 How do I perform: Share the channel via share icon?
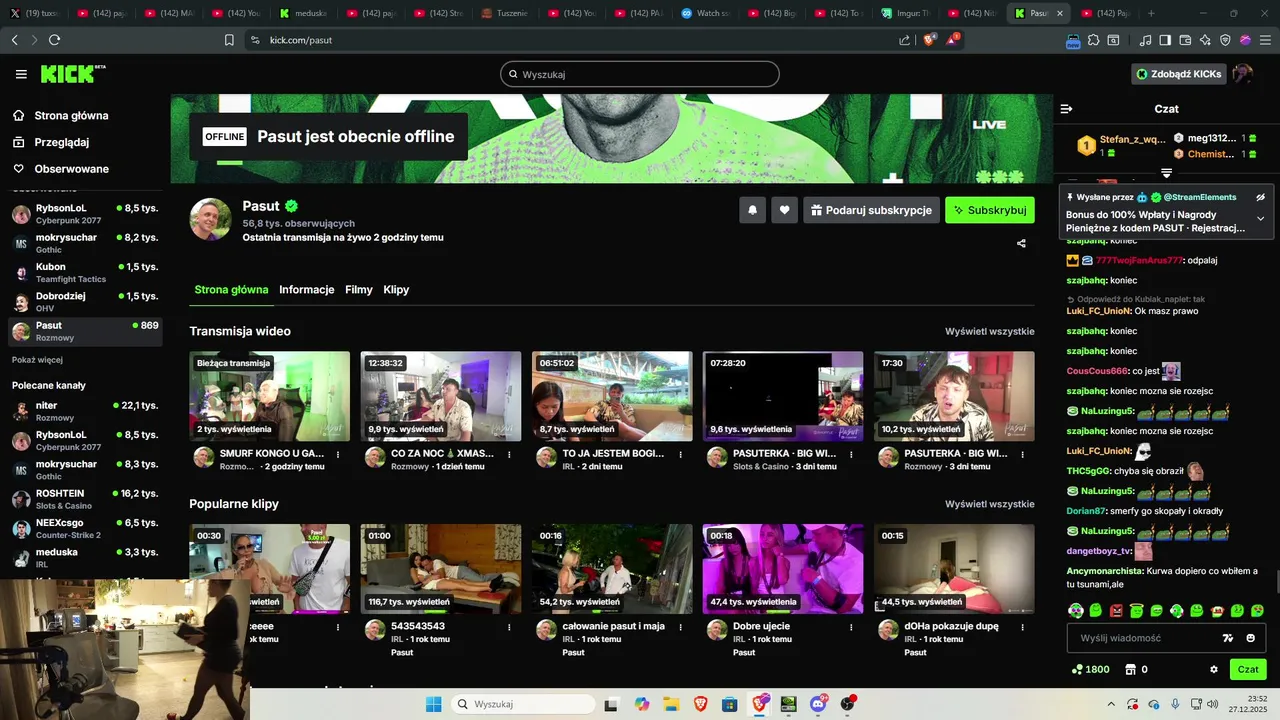click(x=1021, y=243)
